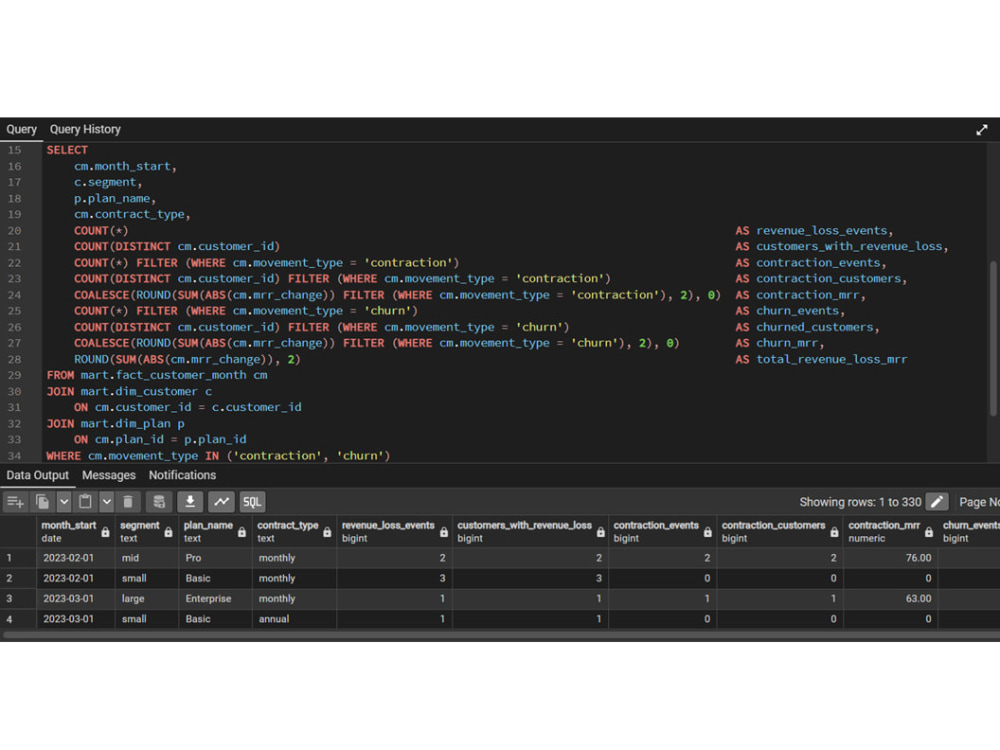Screen dimensions: 1000x750
Task: Click the '76.00' contraction_mrr cell
Action: click(x=890, y=558)
